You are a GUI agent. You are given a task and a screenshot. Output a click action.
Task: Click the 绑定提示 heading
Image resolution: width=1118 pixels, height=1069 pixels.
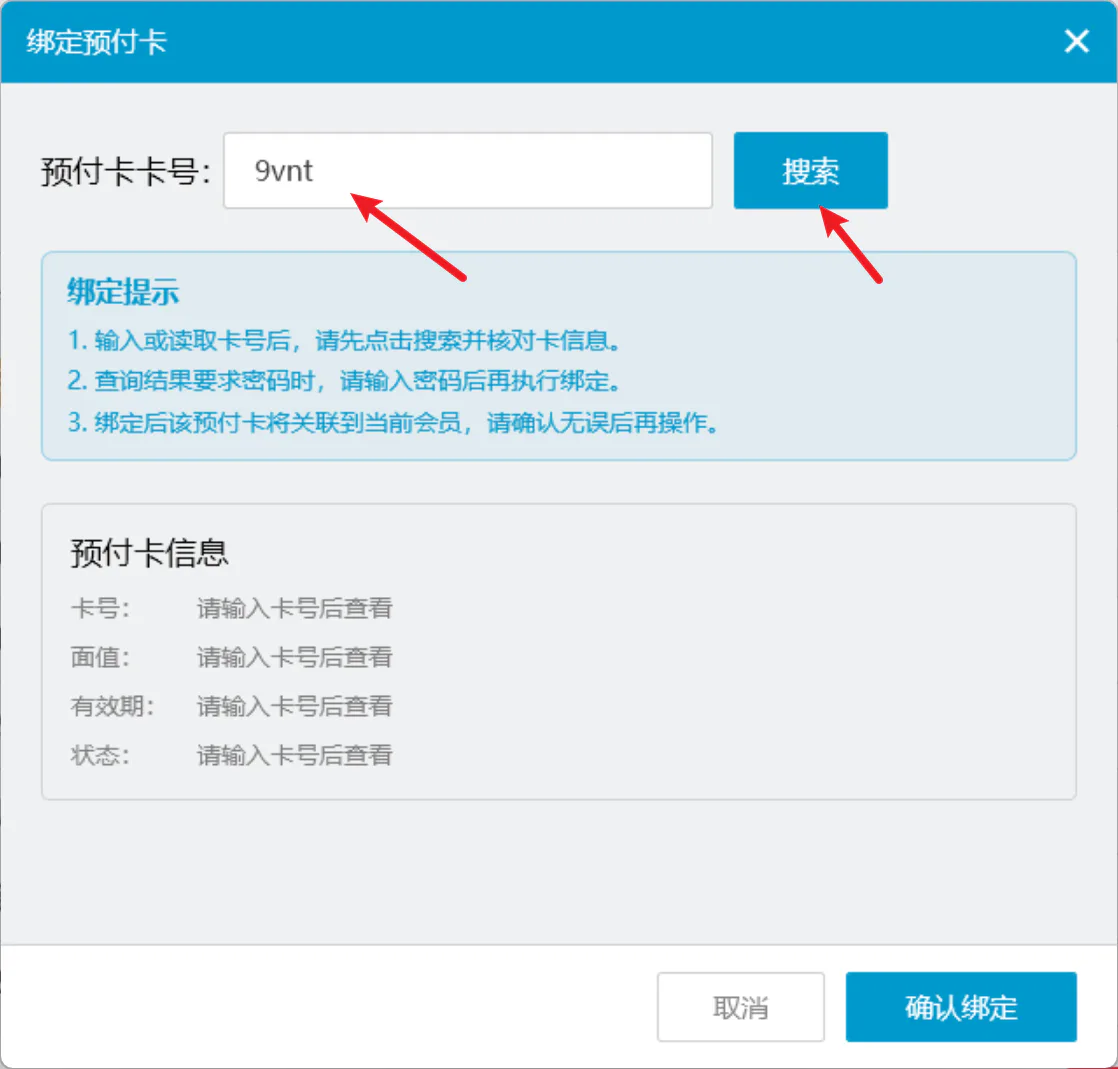(x=123, y=292)
